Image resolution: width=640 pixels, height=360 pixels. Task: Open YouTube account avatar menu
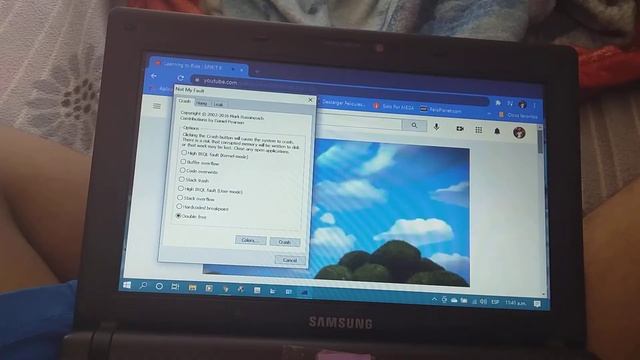pos(519,132)
